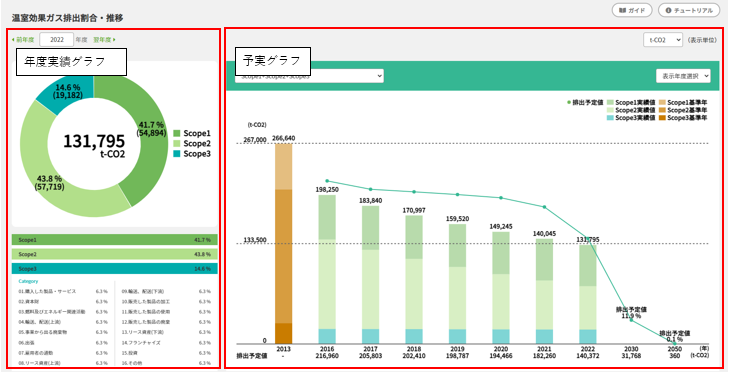Click Scope3実績値 legend entry
Screen dimensions: 730x373
click(630, 118)
